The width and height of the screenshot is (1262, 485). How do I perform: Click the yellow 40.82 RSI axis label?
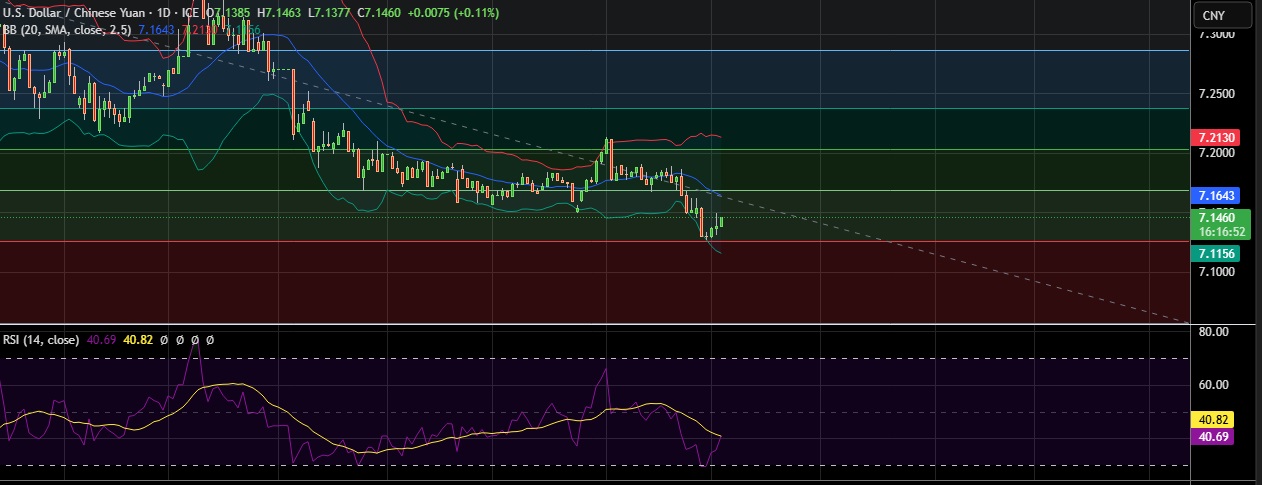(1213, 420)
